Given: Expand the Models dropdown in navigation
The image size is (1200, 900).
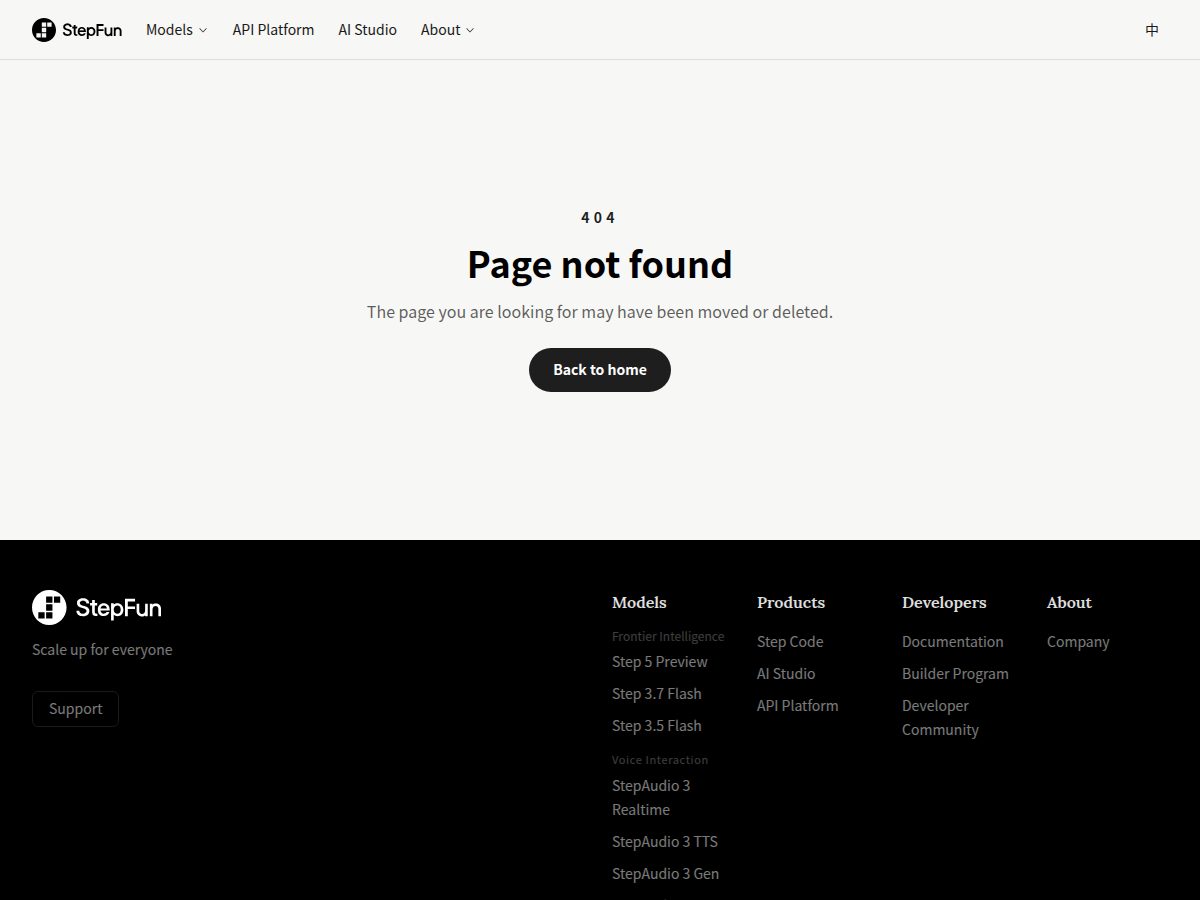Looking at the screenshot, I should click(177, 30).
